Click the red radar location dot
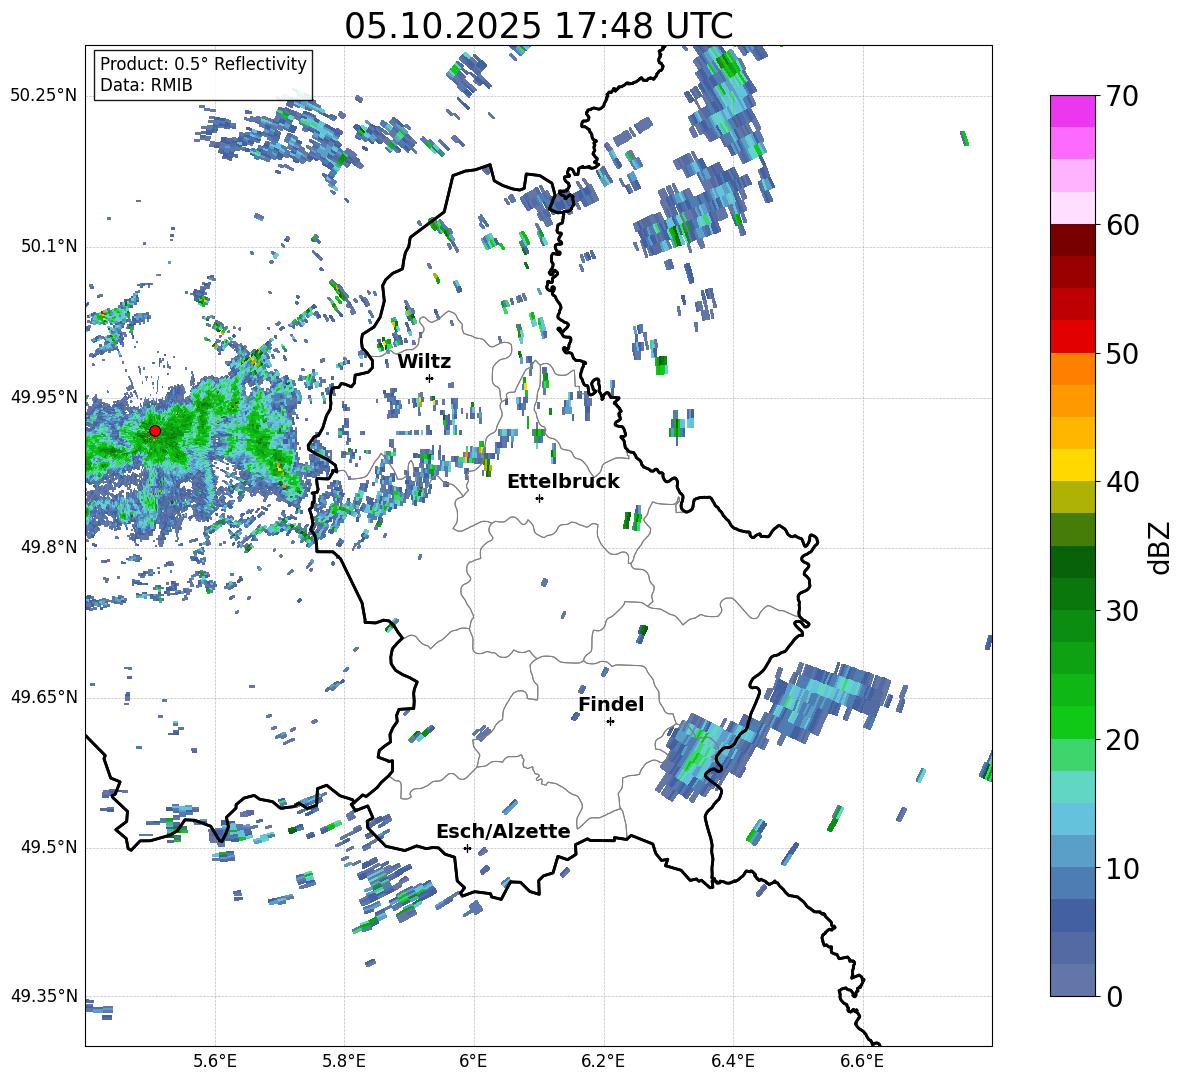The height and width of the screenshot is (1081, 1184). [155, 431]
